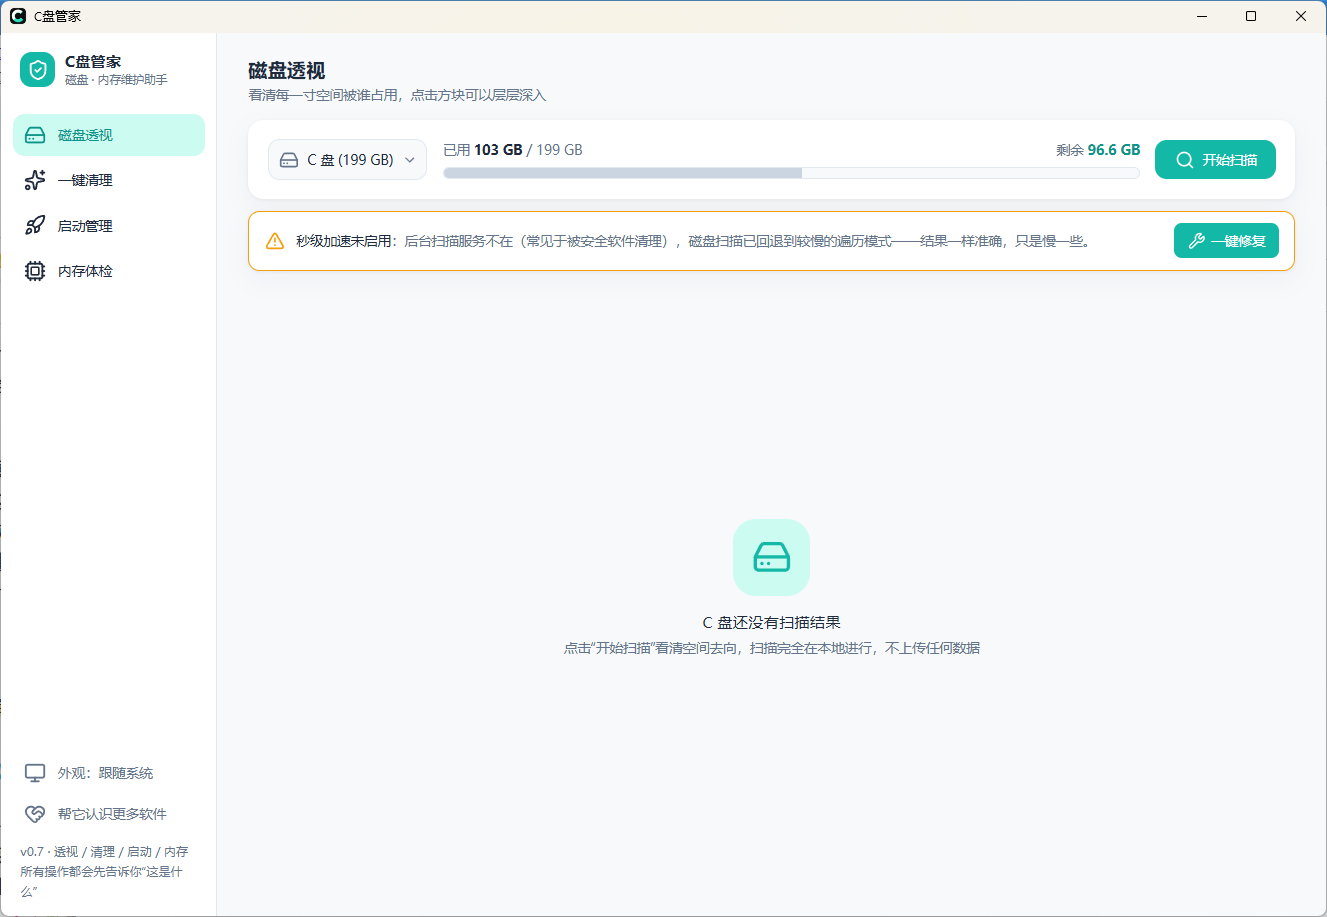Open 启动管理 in the sidebar
This screenshot has width=1327, height=917.
[109, 226]
